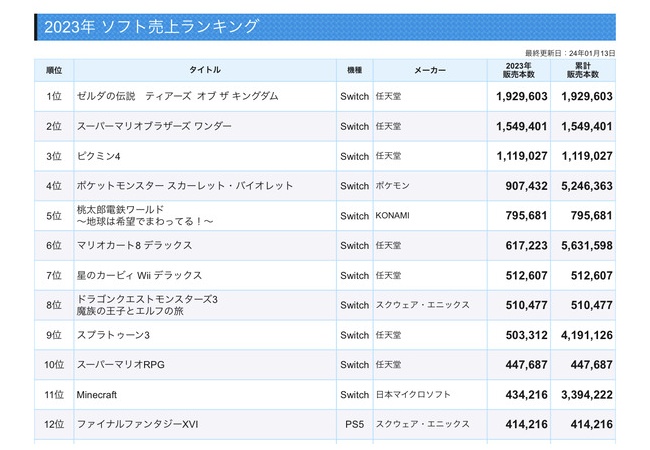Click スクウェア・エニックス in the 12位 row
This screenshot has height=450, width=650.
click(422, 424)
